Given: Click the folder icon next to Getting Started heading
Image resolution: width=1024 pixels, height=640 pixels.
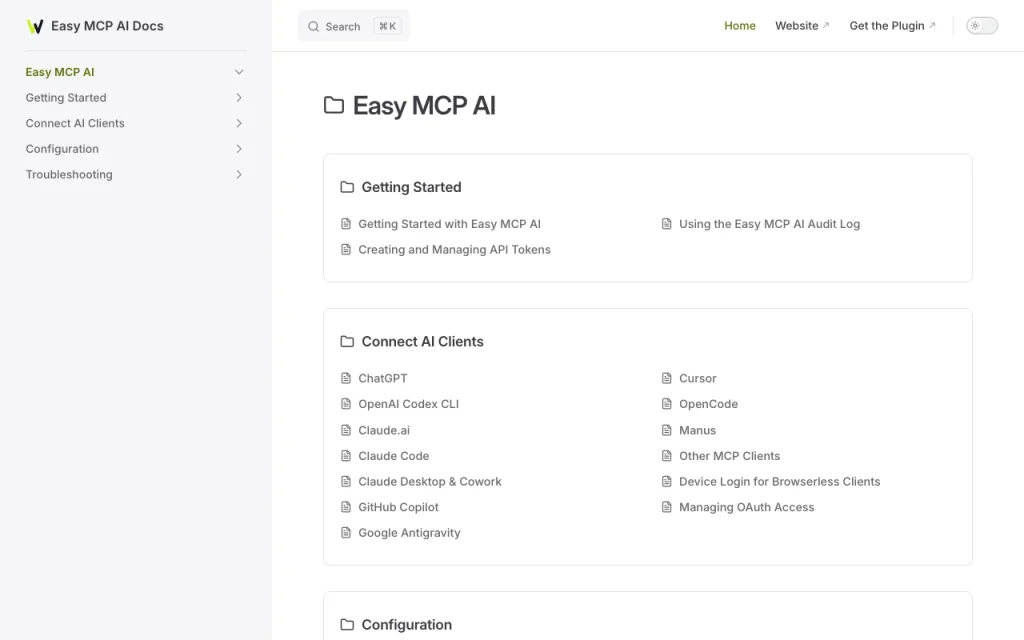Looking at the screenshot, I should tap(347, 187).
